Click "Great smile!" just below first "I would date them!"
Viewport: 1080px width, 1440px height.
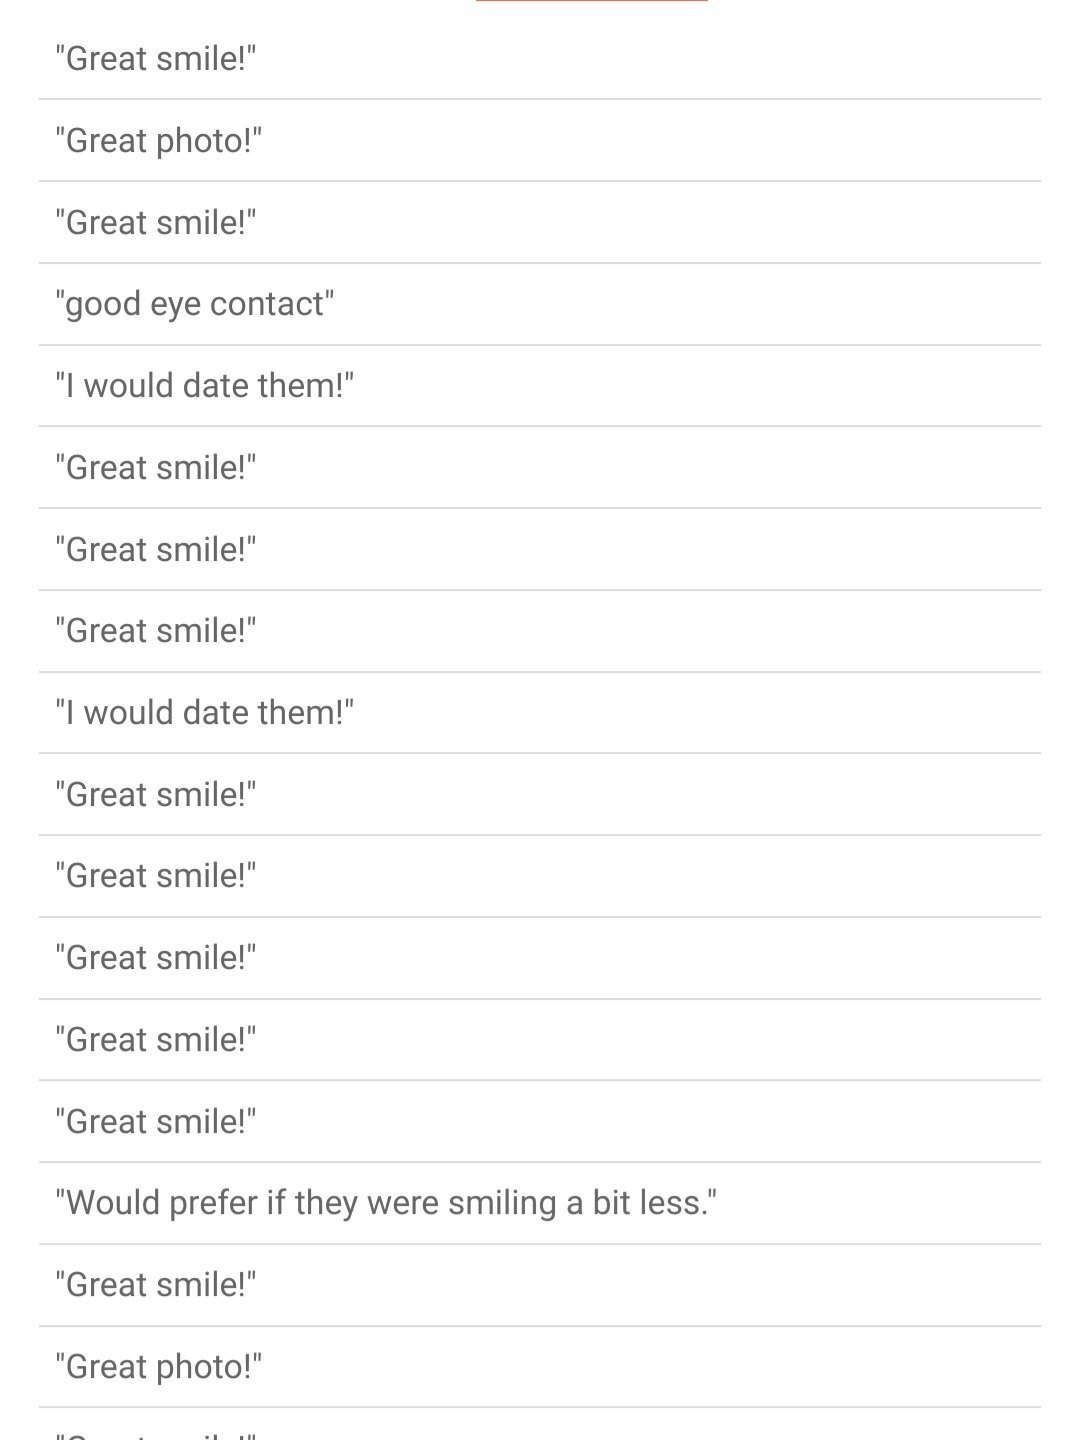tap(156, 468)
